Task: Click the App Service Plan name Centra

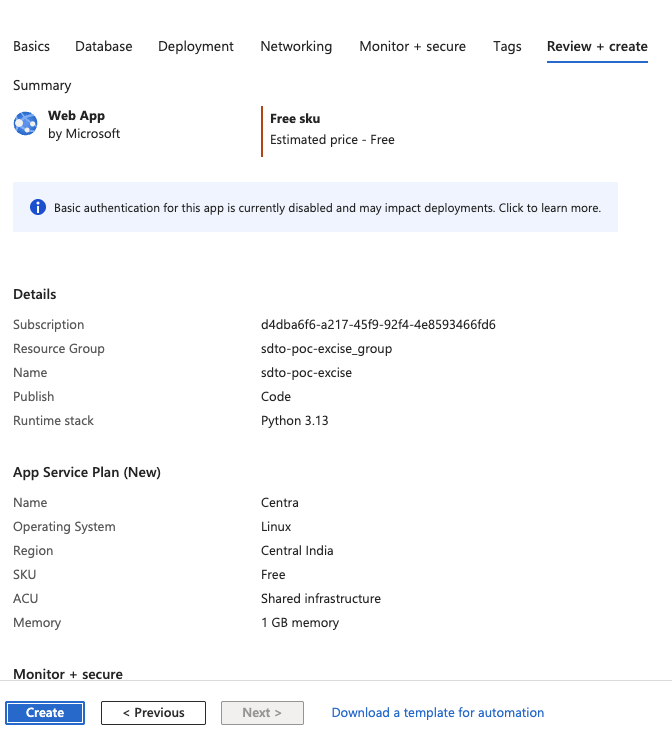Action: pos(280,502)
